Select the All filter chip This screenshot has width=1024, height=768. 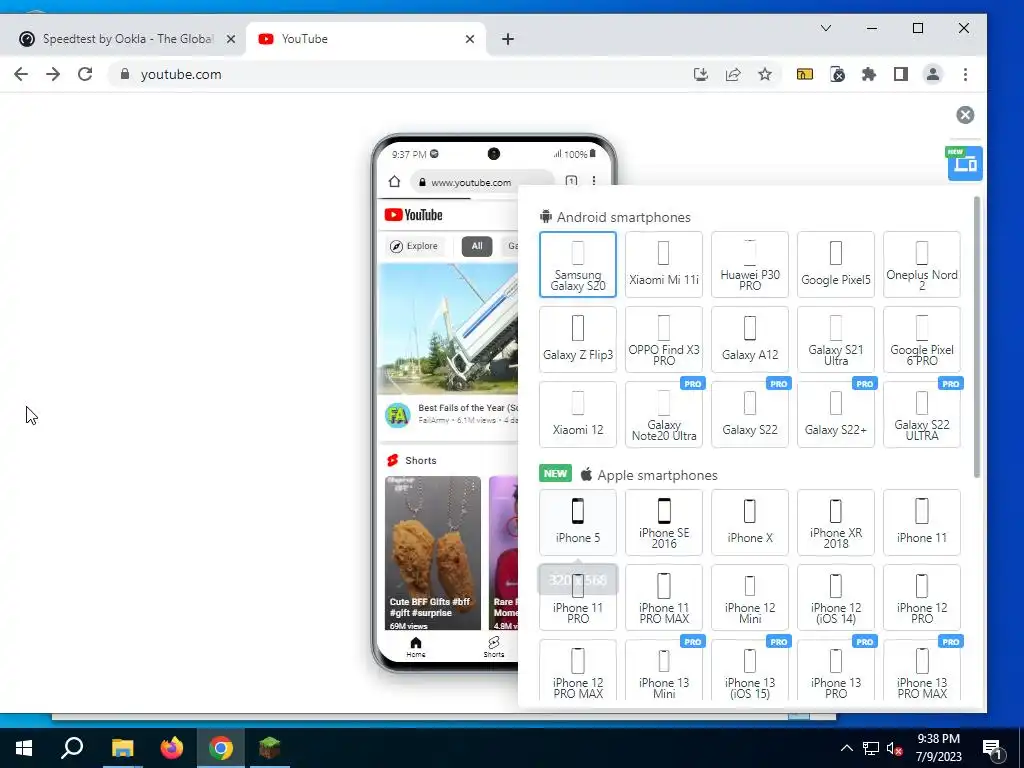pos(477,246)
